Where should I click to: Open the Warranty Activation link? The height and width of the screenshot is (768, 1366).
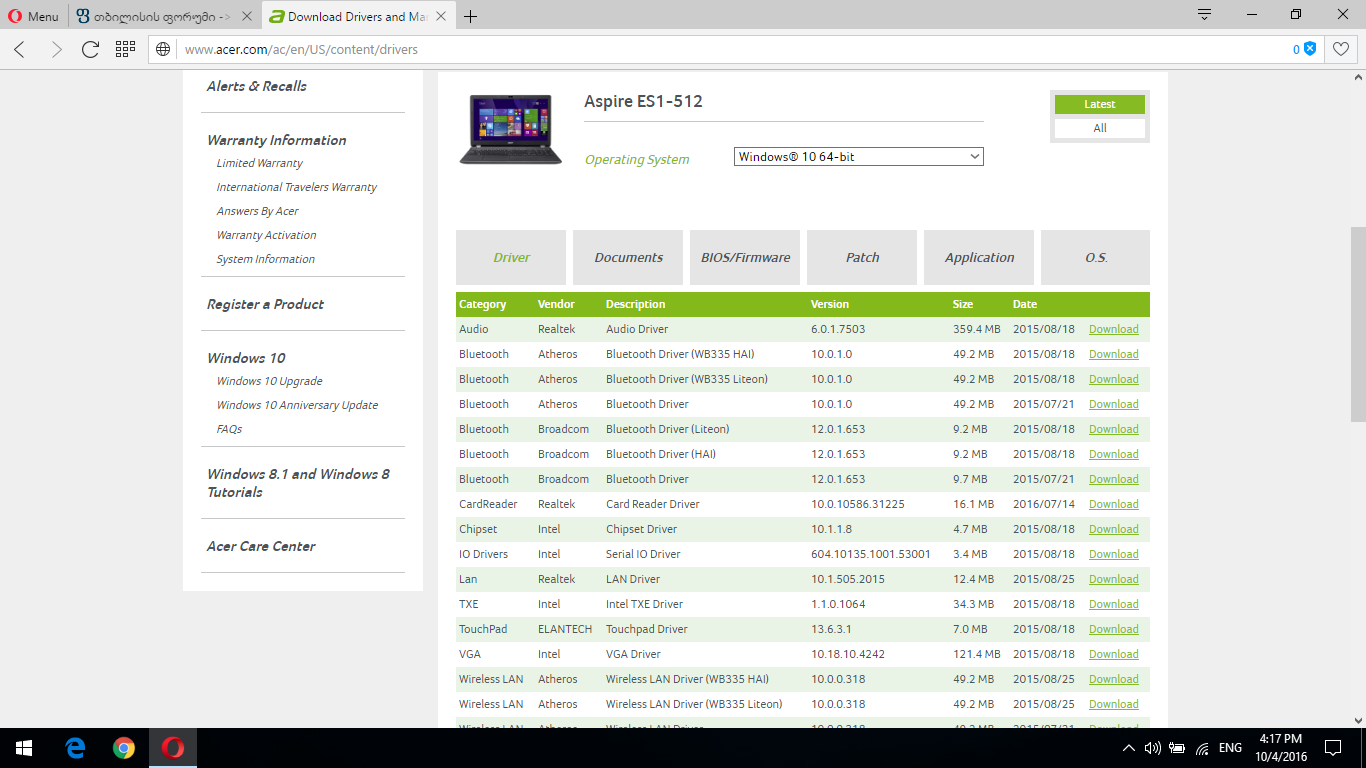pos(267,235)
